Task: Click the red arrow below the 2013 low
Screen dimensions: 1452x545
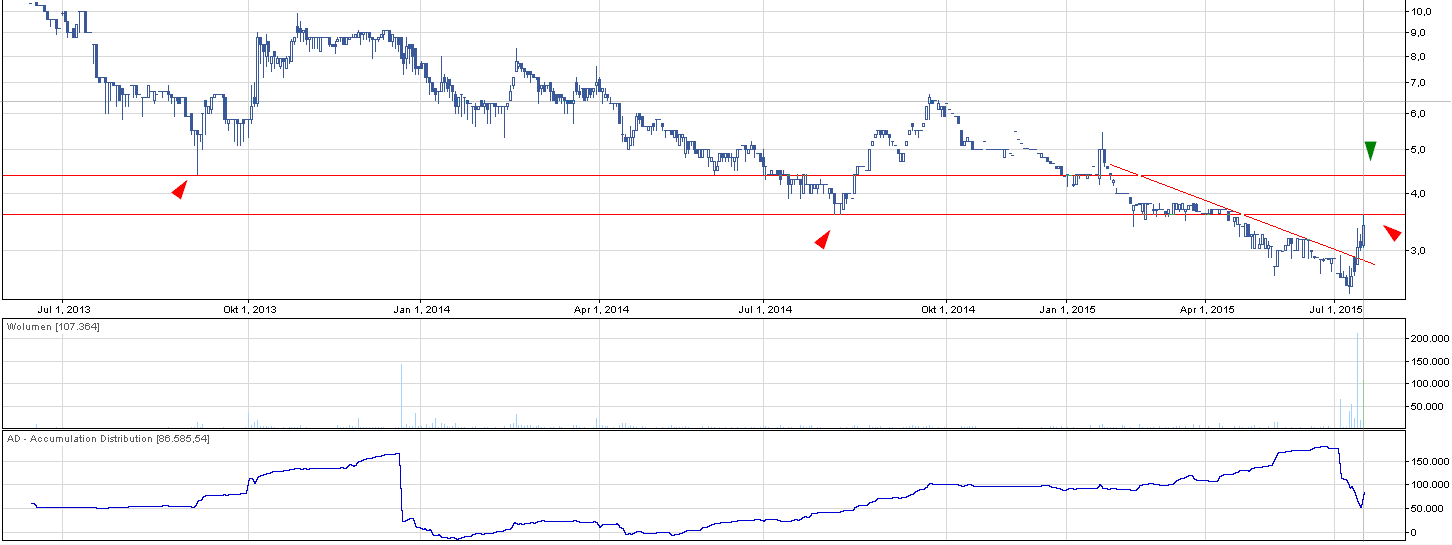Action: coord(179,189)
